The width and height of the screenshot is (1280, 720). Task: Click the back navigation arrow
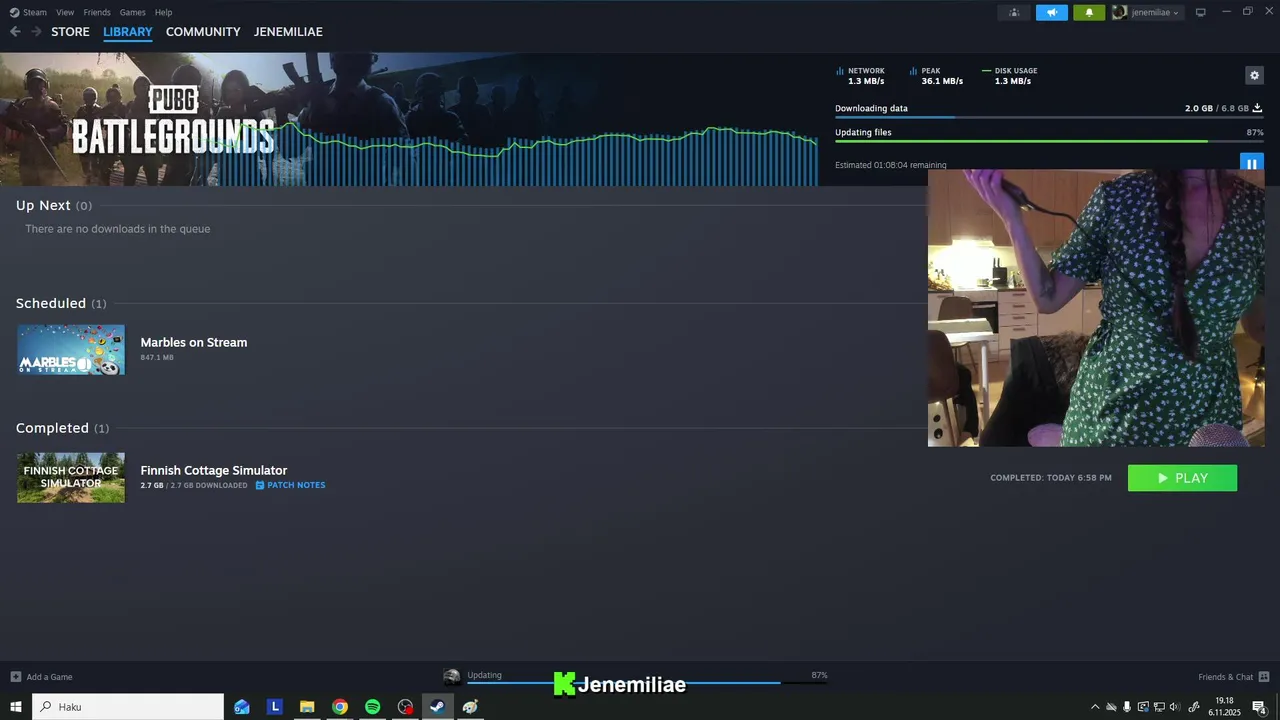pyautogui.click(x=15, y=32)
